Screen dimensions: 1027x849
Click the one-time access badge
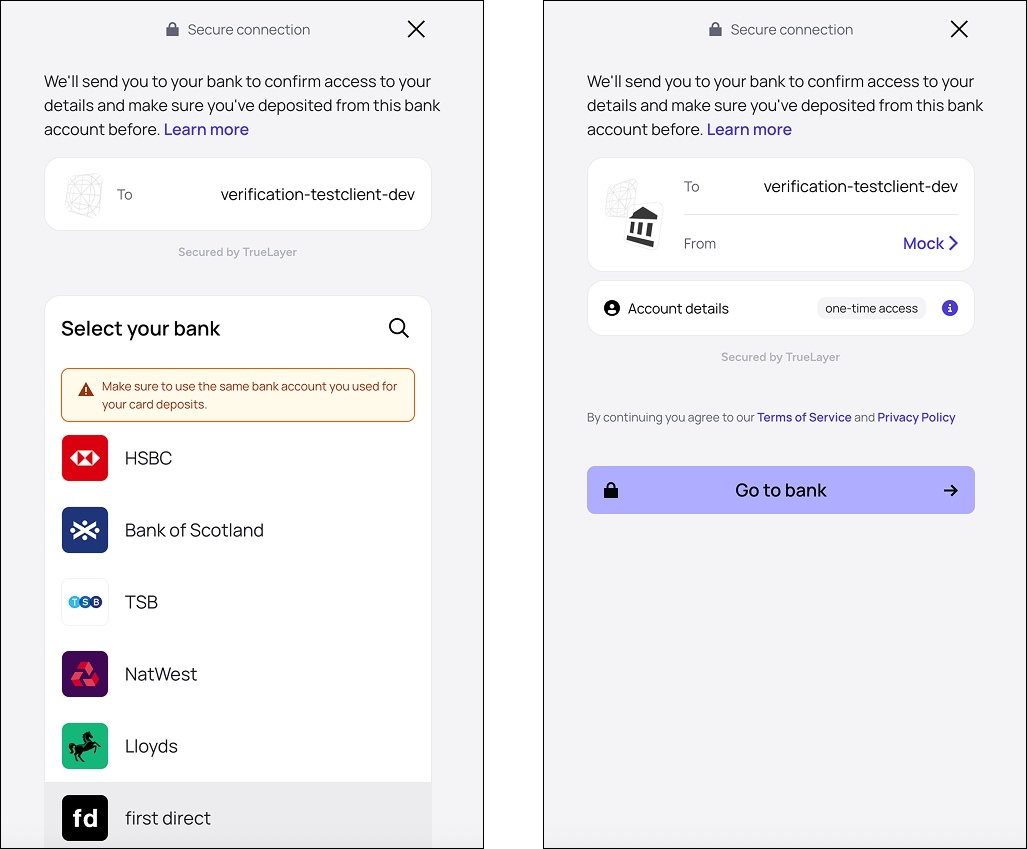pos(871,308)
